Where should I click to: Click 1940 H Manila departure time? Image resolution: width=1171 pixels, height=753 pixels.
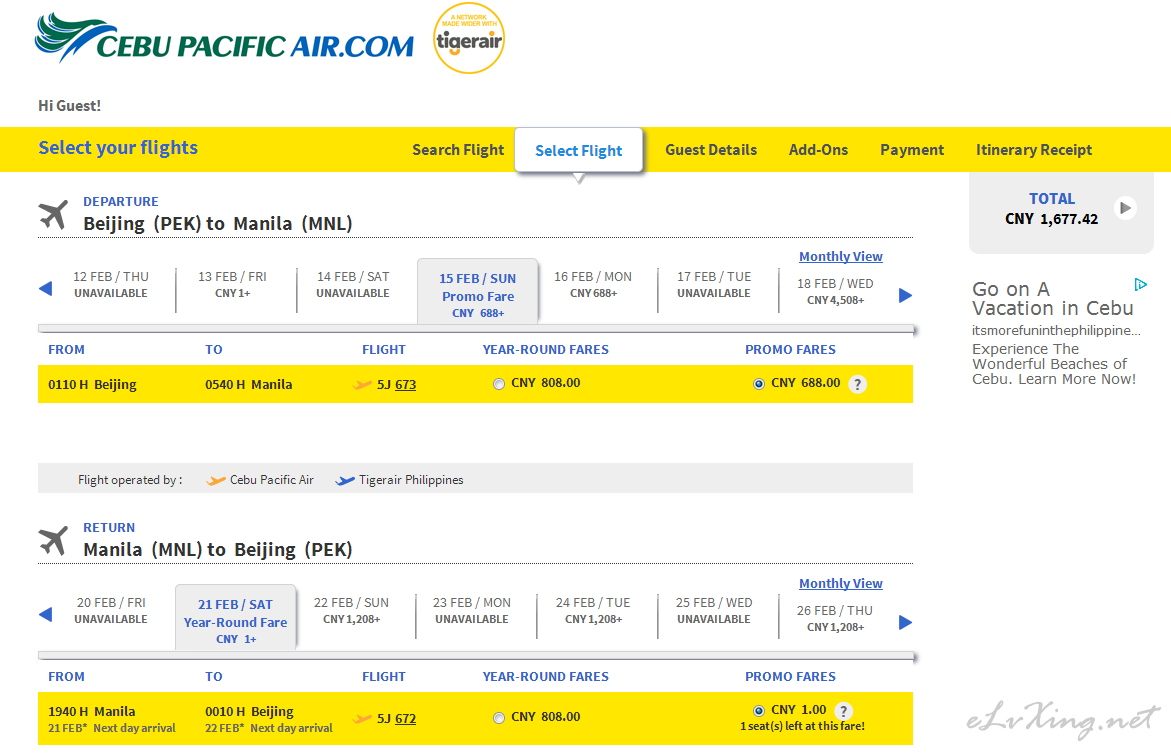pos(92,711)
